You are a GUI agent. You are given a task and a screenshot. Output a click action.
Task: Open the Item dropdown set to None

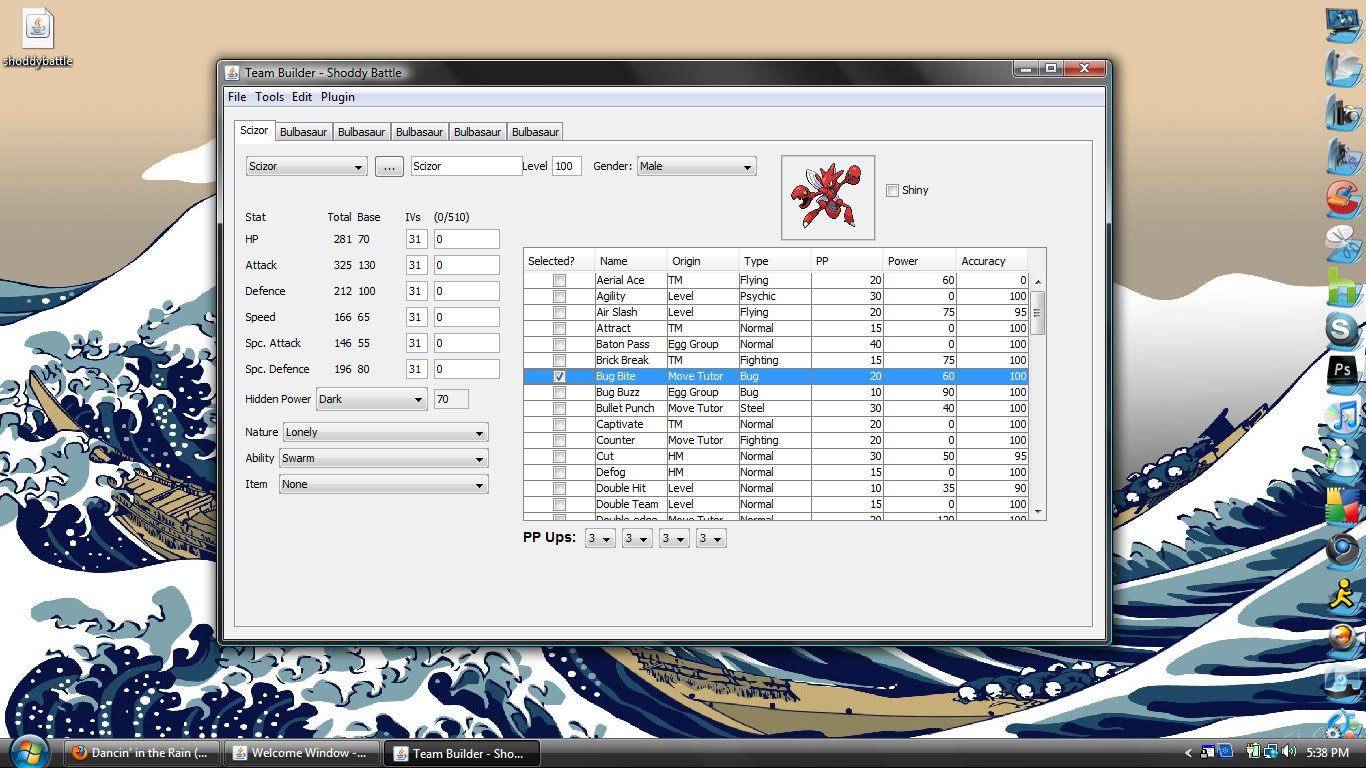tap(383, 484)
